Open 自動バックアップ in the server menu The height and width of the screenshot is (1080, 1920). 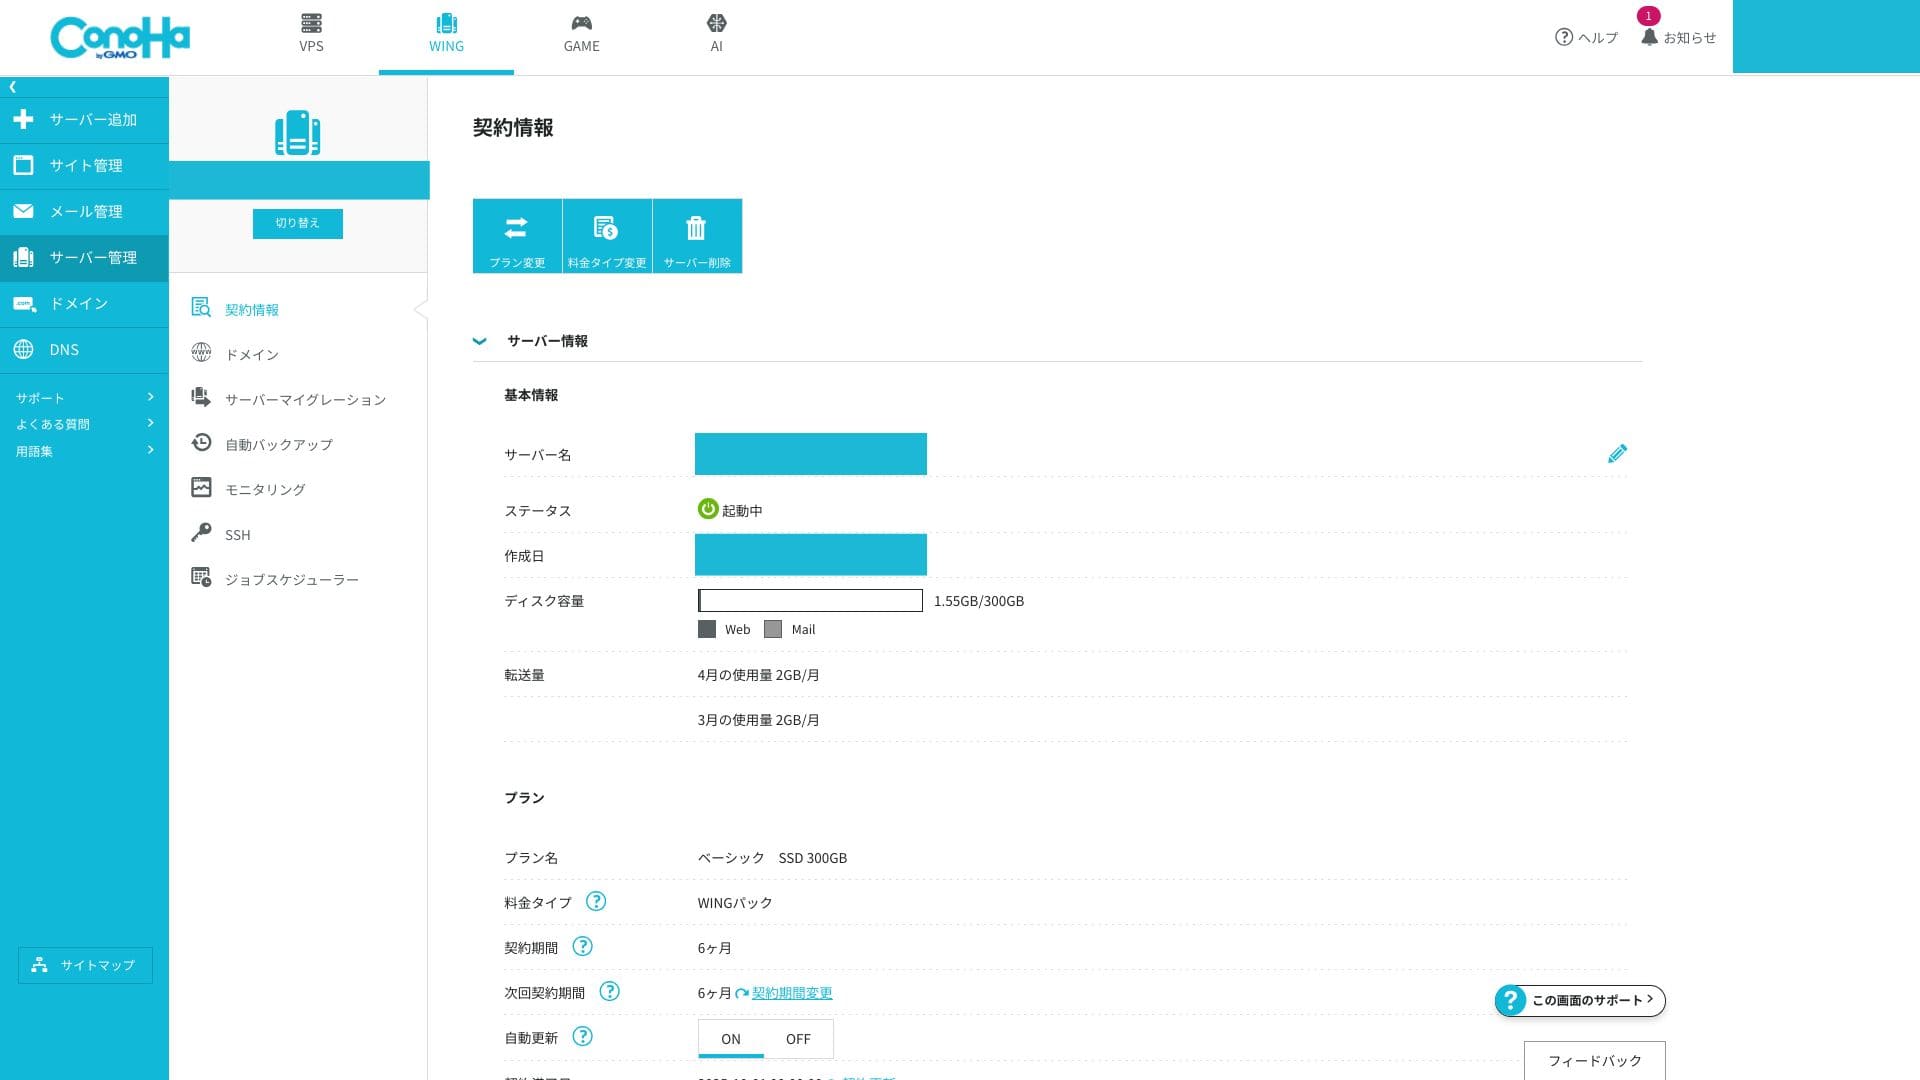point(278,444)
